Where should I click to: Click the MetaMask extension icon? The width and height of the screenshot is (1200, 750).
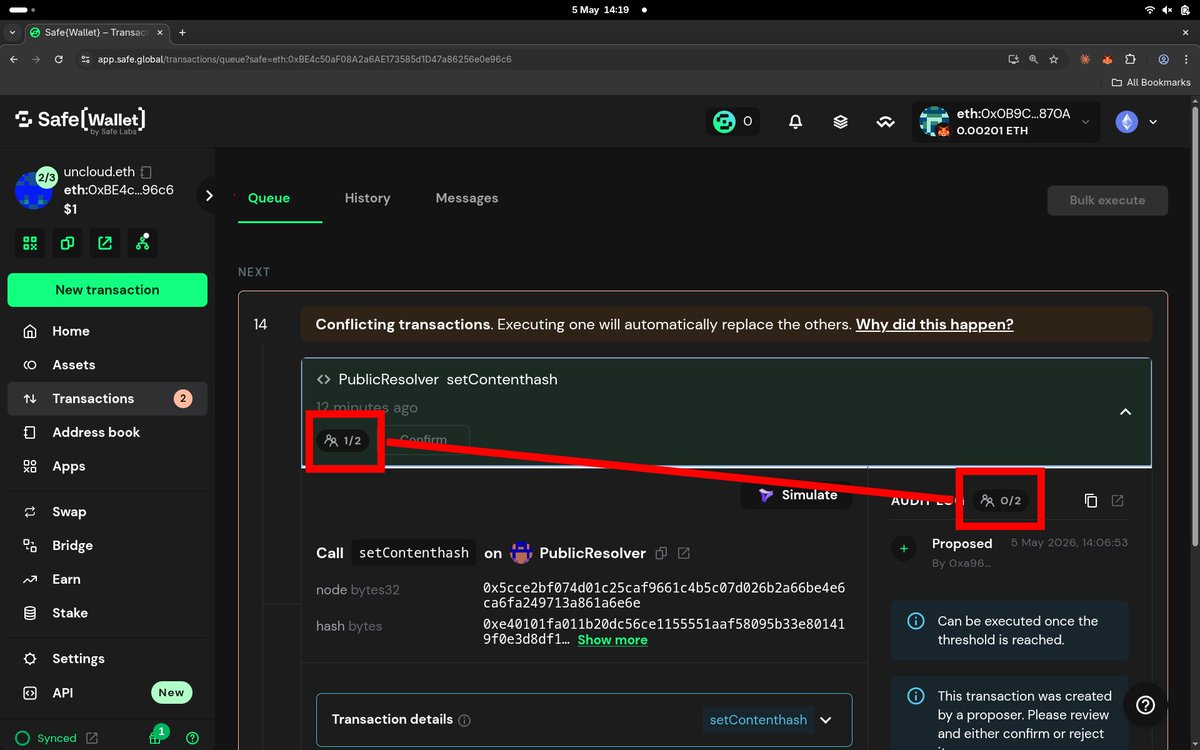pos(1108,59)
